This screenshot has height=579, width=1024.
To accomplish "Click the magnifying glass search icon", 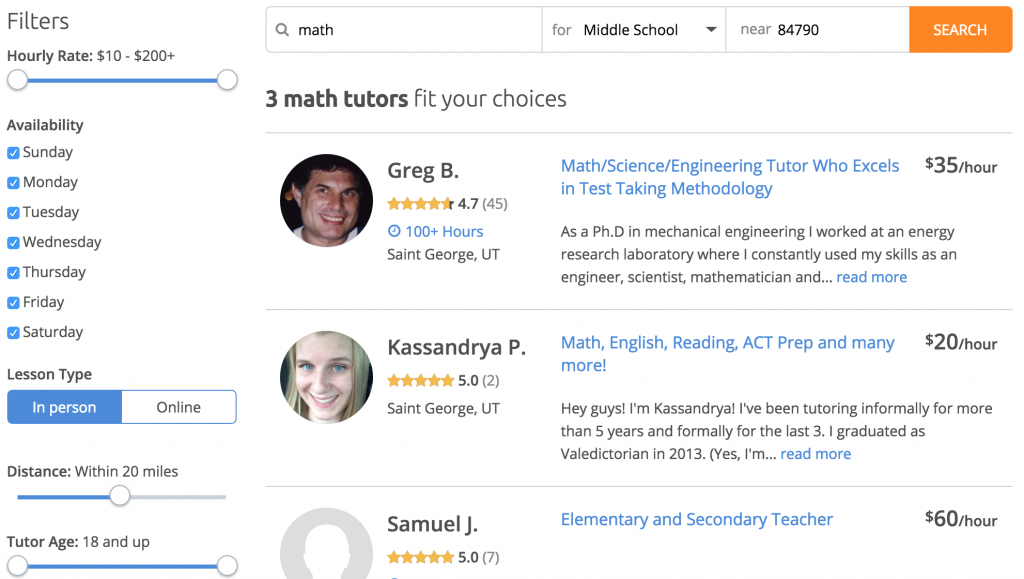I will (x=283, y=29).
